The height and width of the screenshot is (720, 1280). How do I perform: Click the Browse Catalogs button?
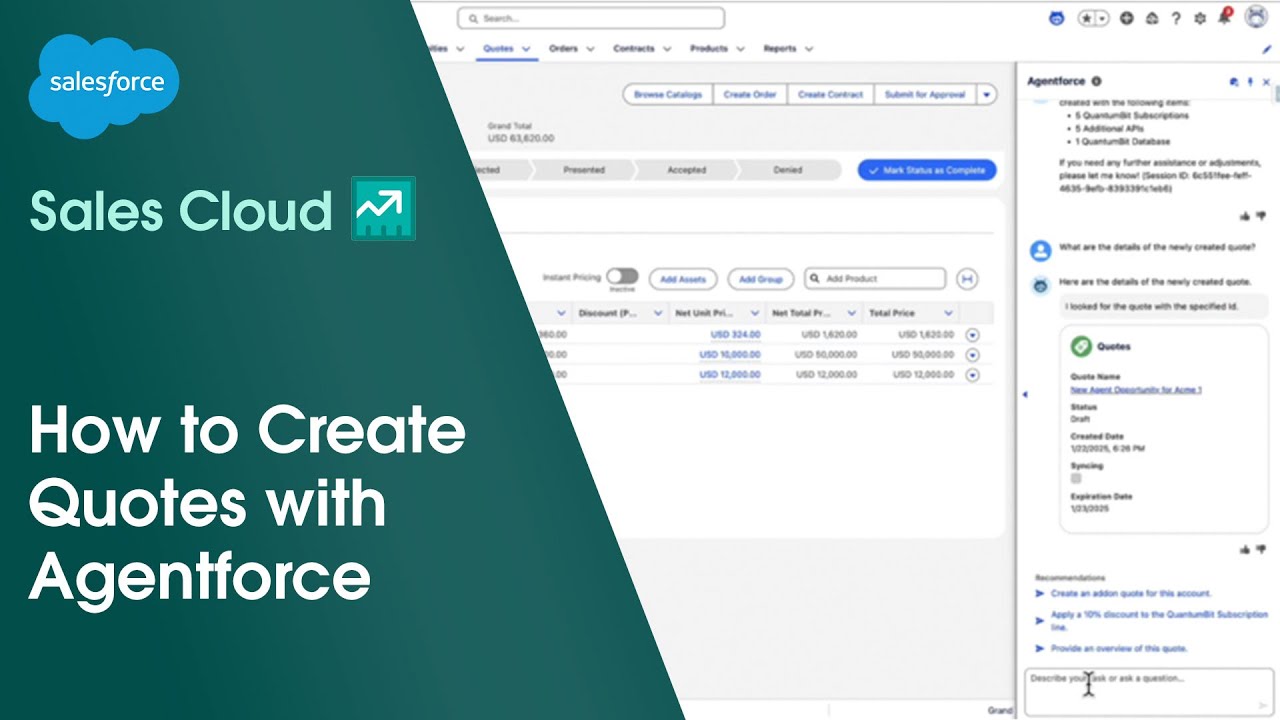pos(668,94)
